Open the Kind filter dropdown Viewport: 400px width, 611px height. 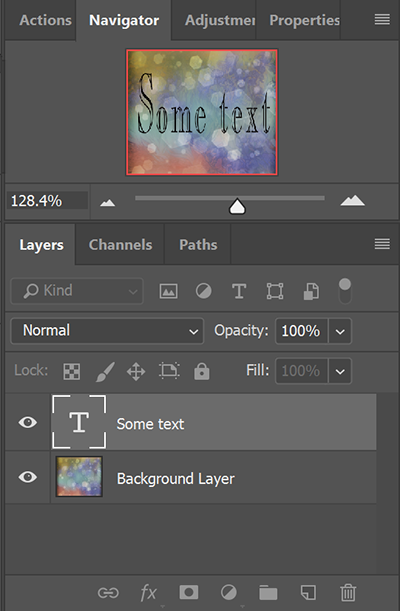click(77, 291)
